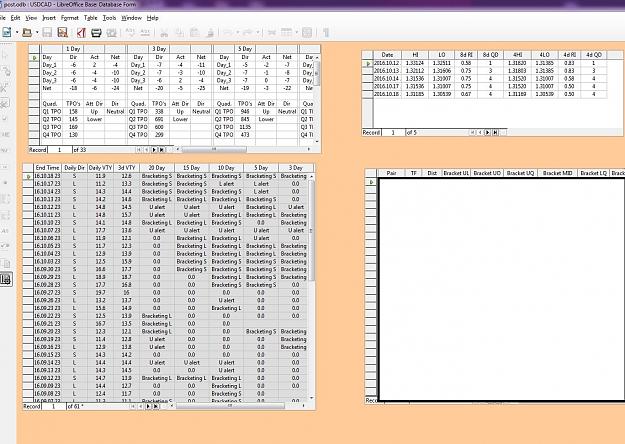This screenshot has width=625, height=444.
Task: Click the Print icon in toolbar
Action: coord(96,32)
